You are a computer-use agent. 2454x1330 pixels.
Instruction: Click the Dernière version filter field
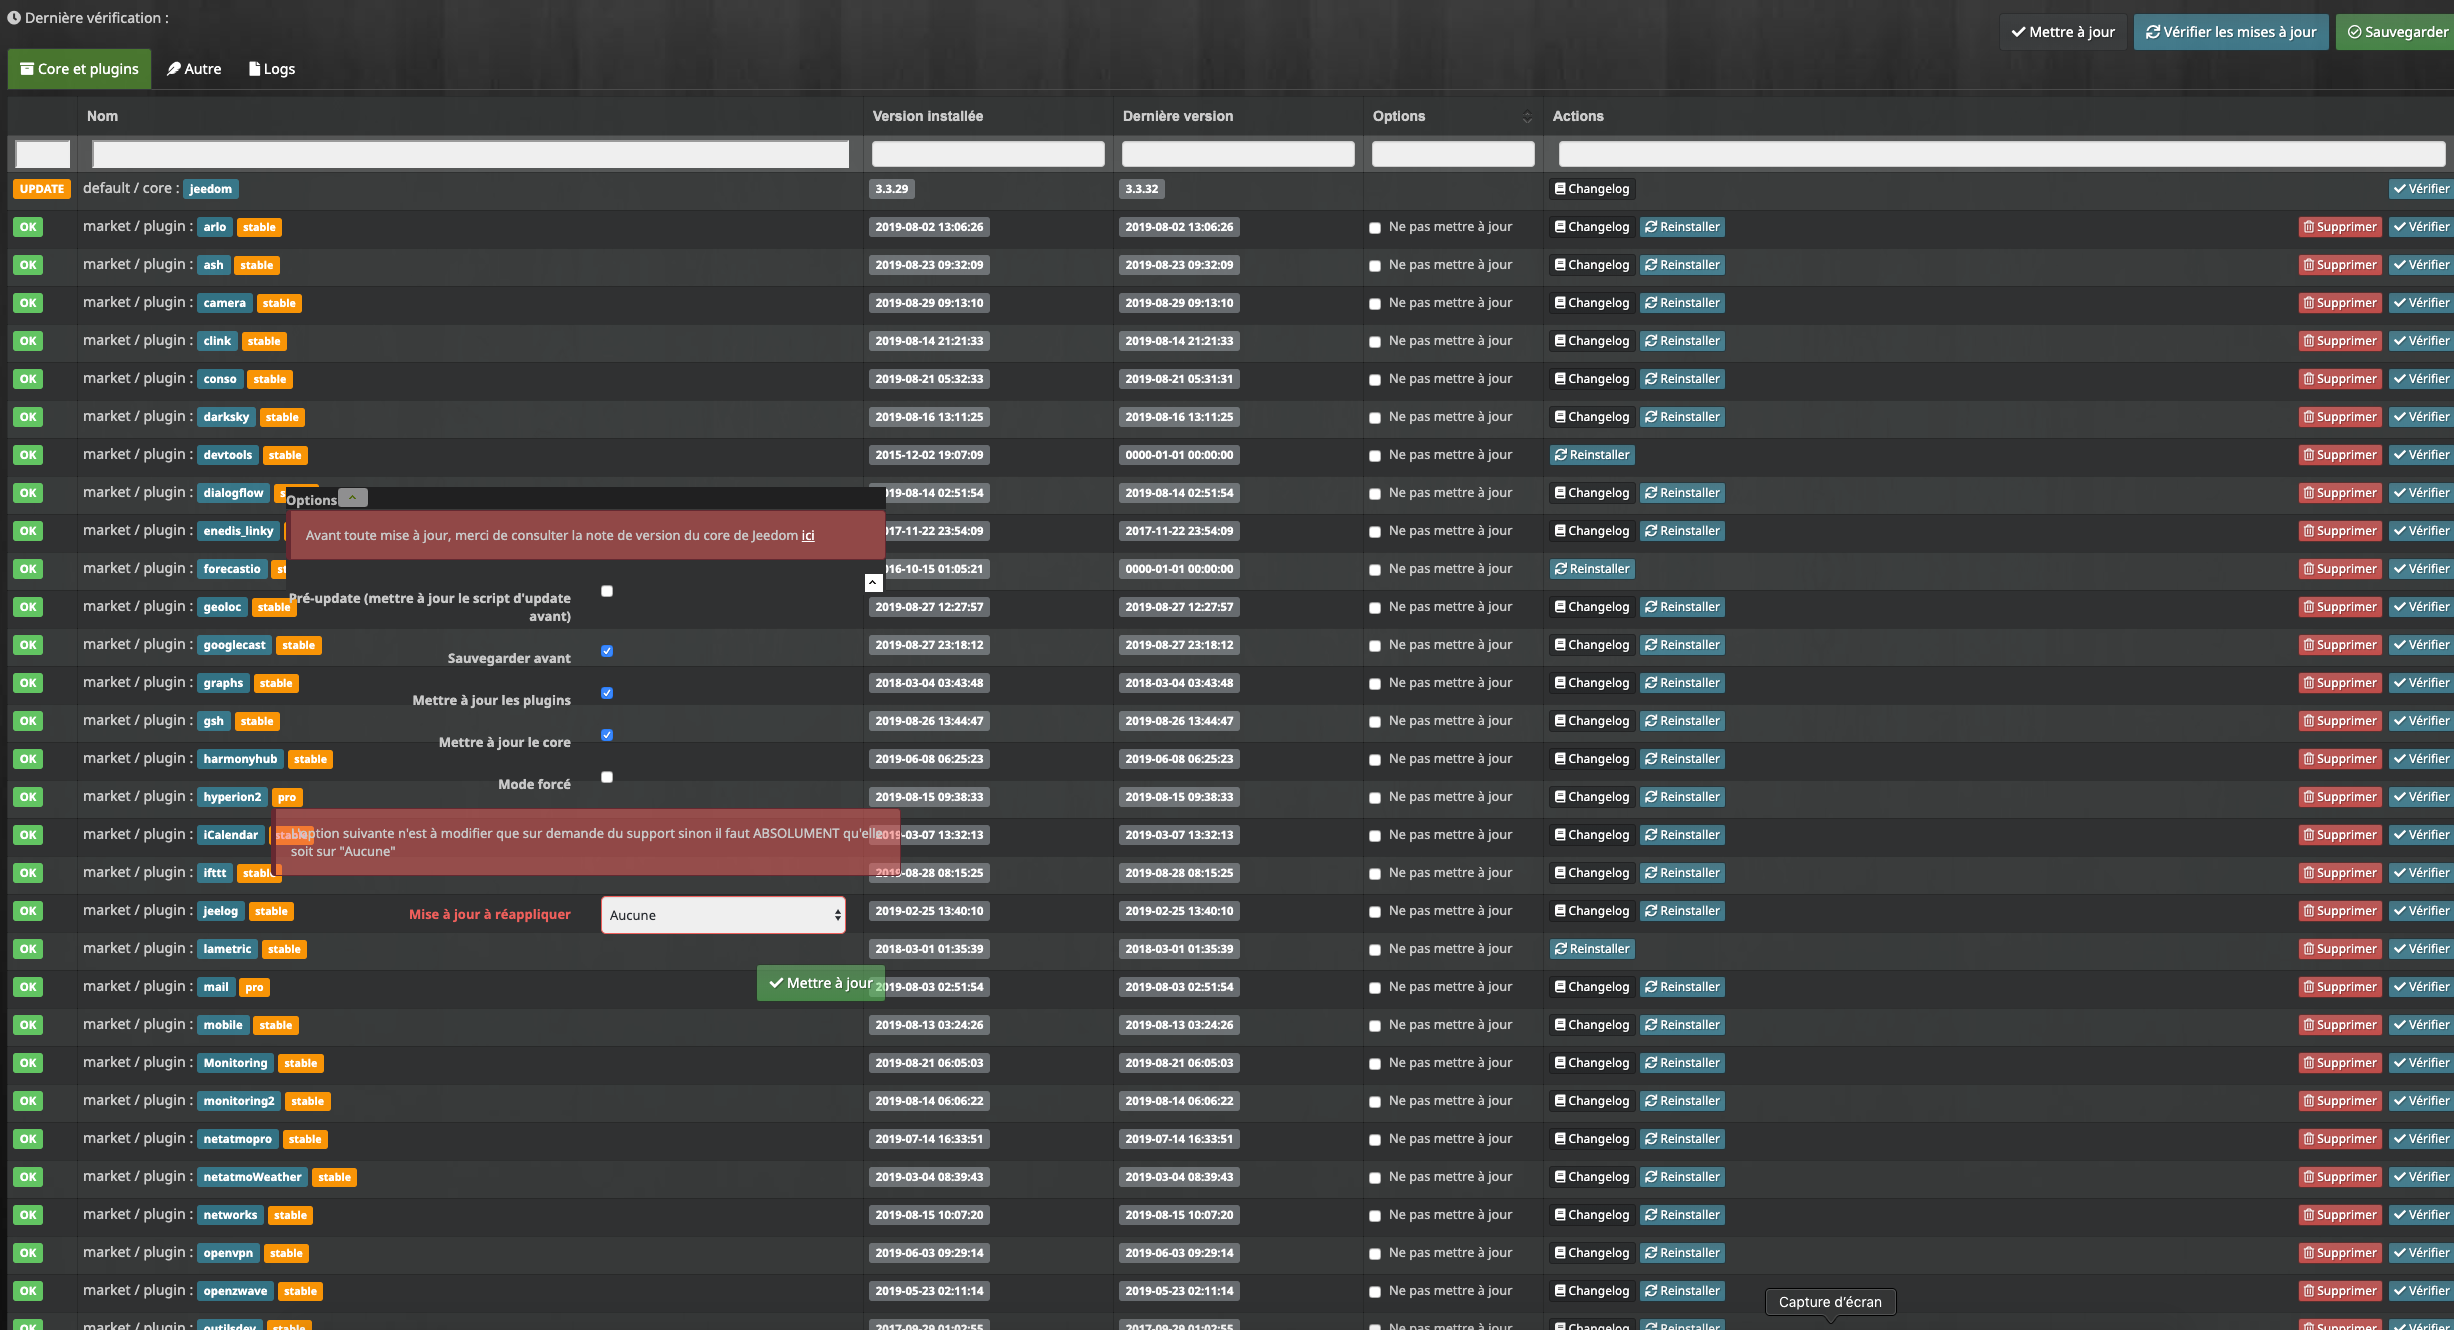tap(1238, 154)
